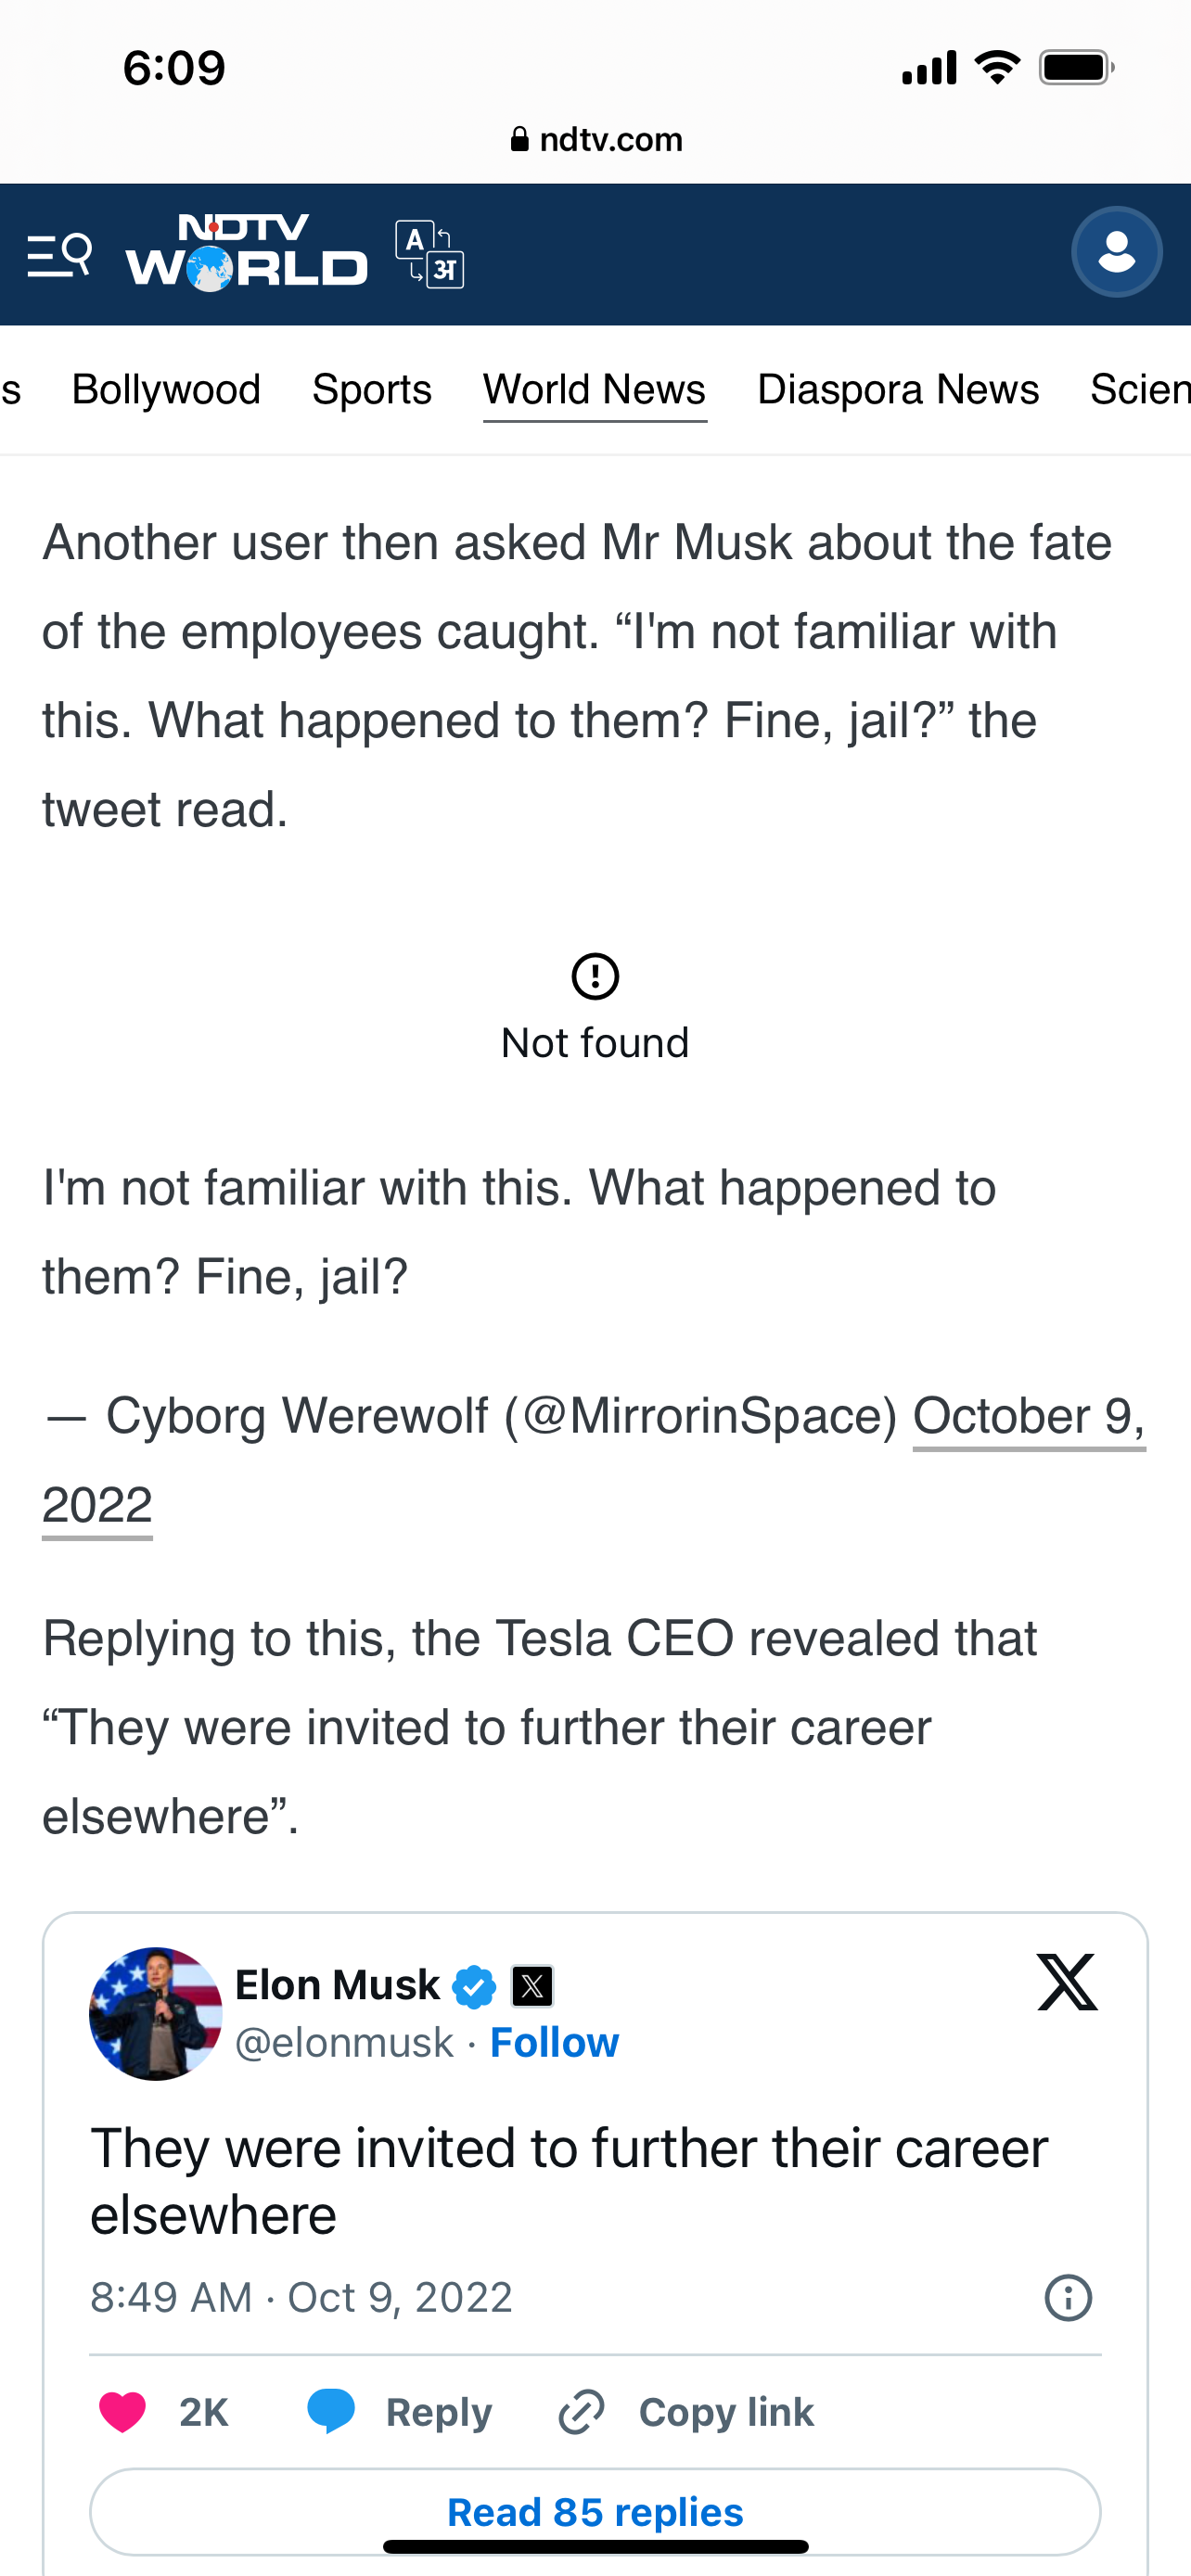Tap Elon Musk's verified badge
The width and height of the screenshot is (1191, 2576).
tap(474, 1986)
